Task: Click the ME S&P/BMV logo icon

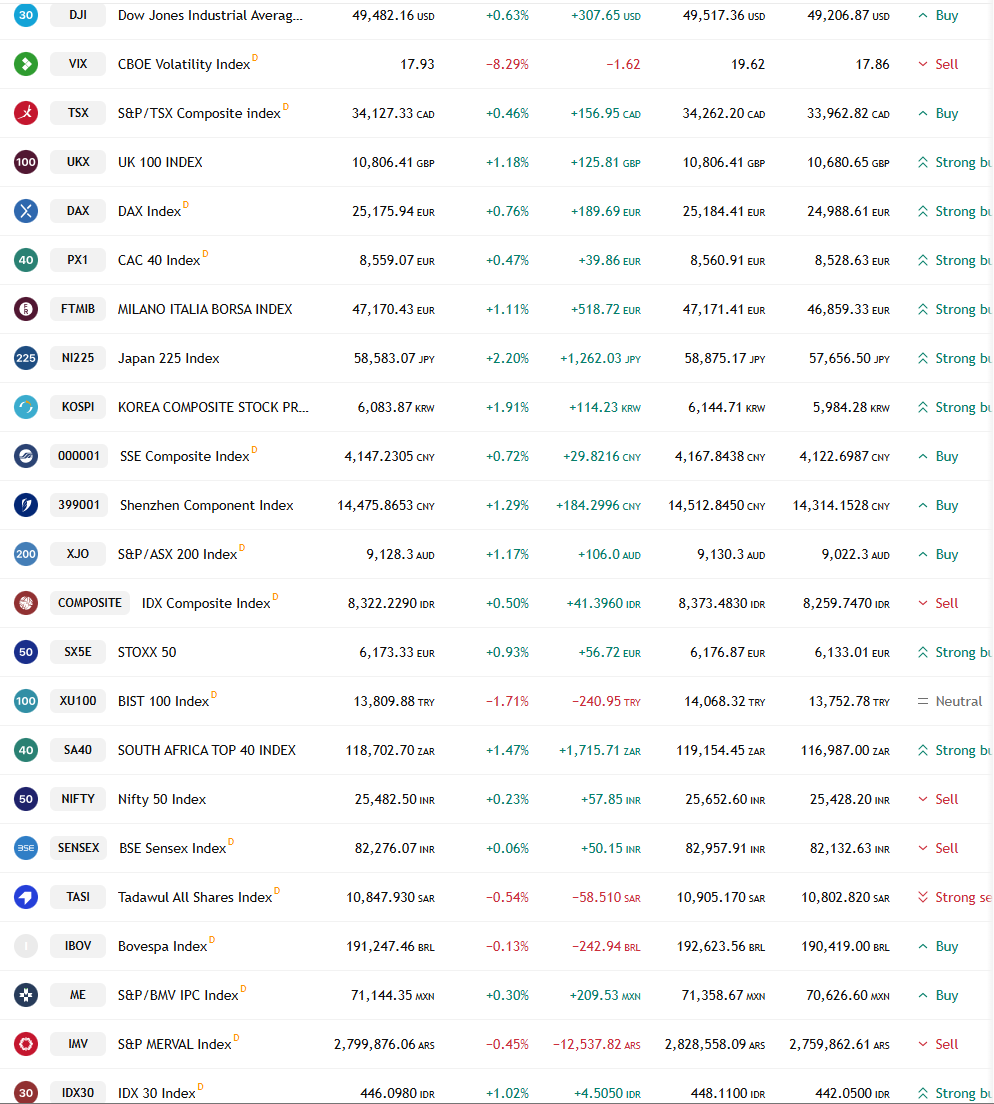Action: (26, 995)
